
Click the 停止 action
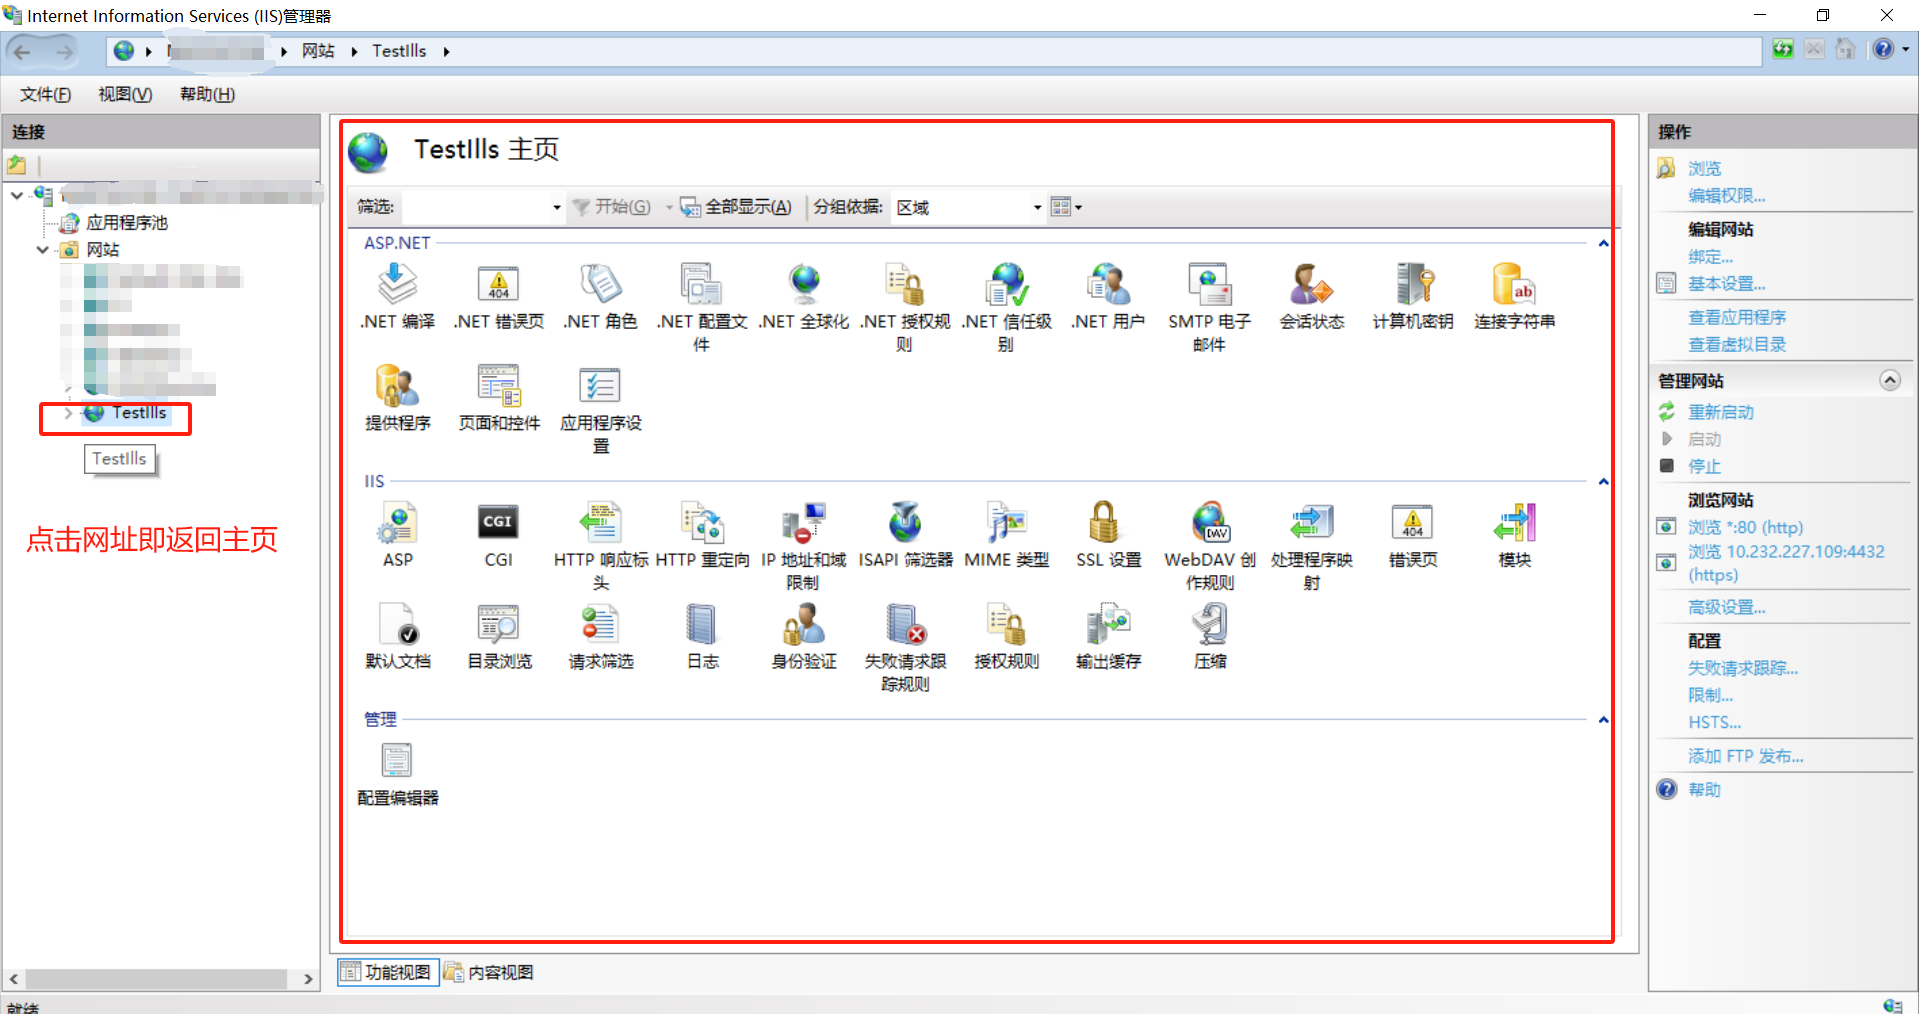(1704, 466)
